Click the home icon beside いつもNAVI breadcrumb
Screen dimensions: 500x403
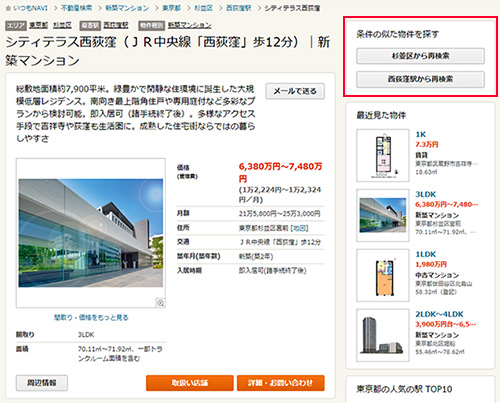(8, 8)
